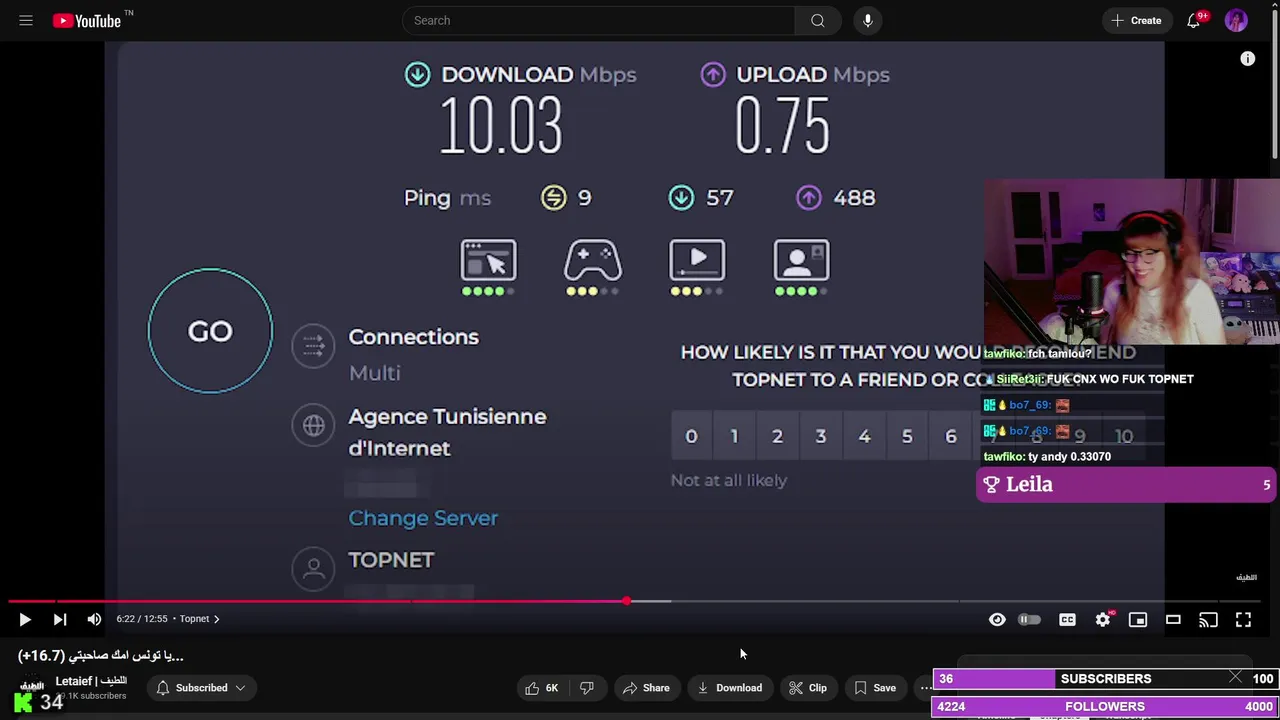Open the Topnet chapter list
The image size is (1280, 720).
point(200,619)
